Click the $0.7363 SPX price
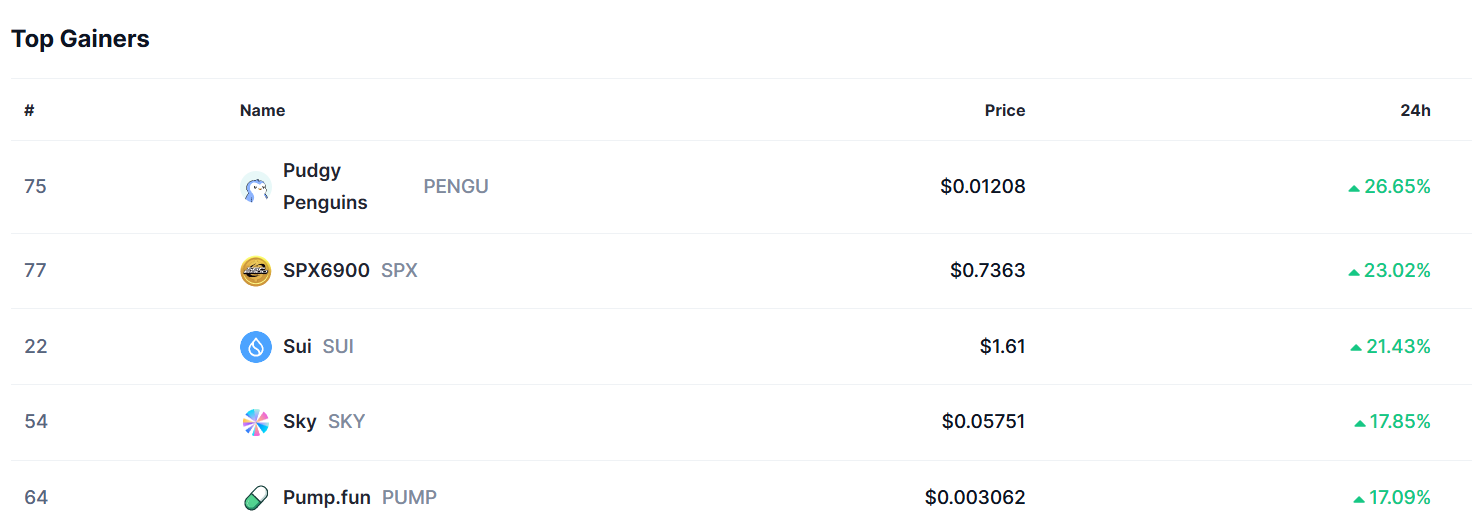The image size is (1472, 532). 987,270
